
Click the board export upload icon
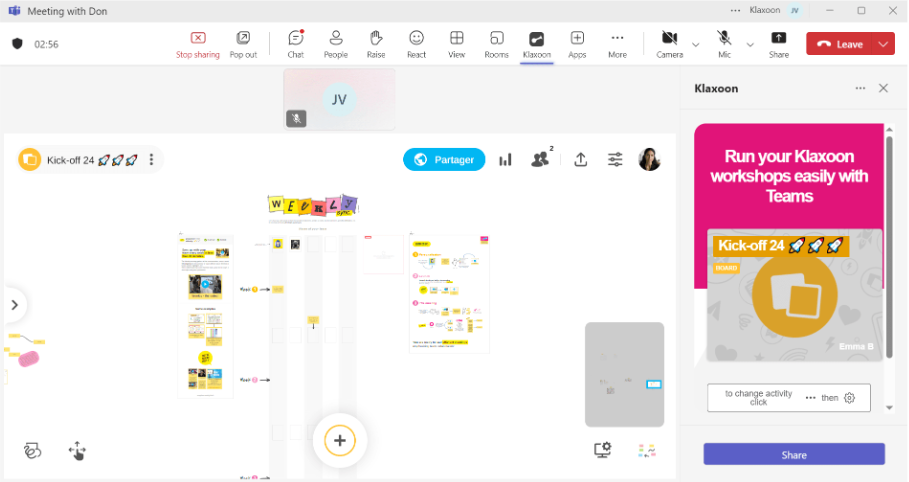tap(580, 160)
